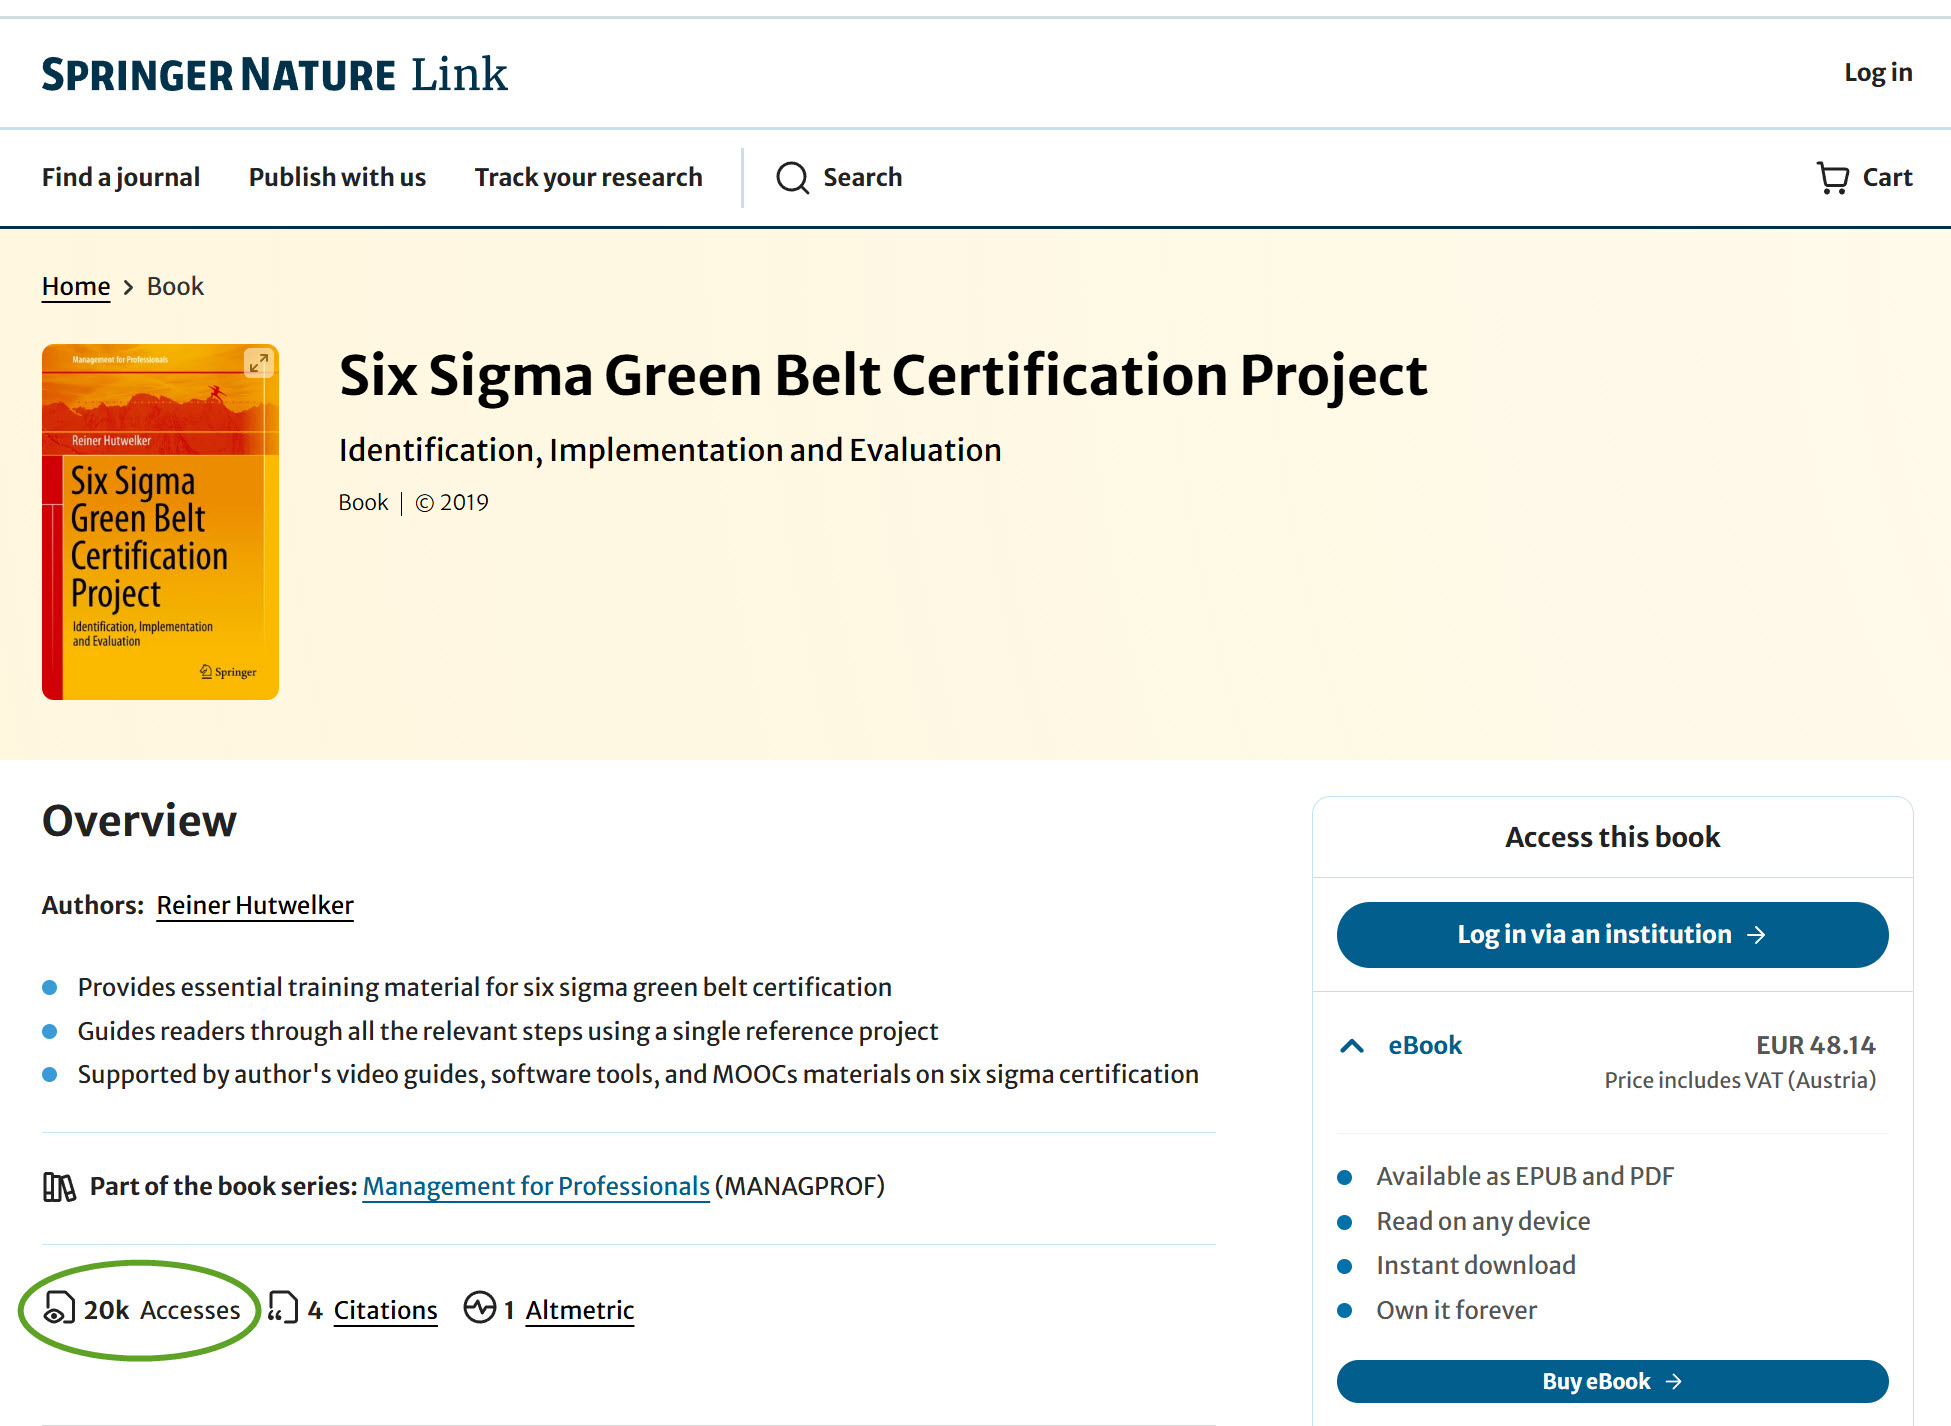Open the Six Sigma book cover thumbnail
The image size is (1951, 1426).
[x=160, y=540]
